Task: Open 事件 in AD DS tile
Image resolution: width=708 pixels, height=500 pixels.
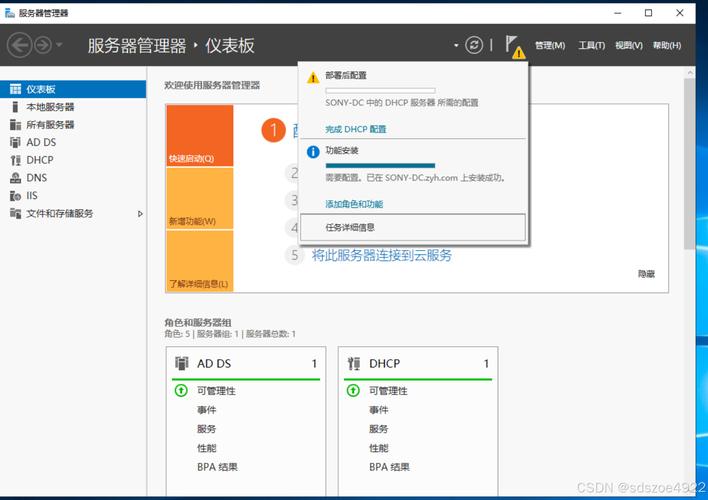Action: (206, 410)
